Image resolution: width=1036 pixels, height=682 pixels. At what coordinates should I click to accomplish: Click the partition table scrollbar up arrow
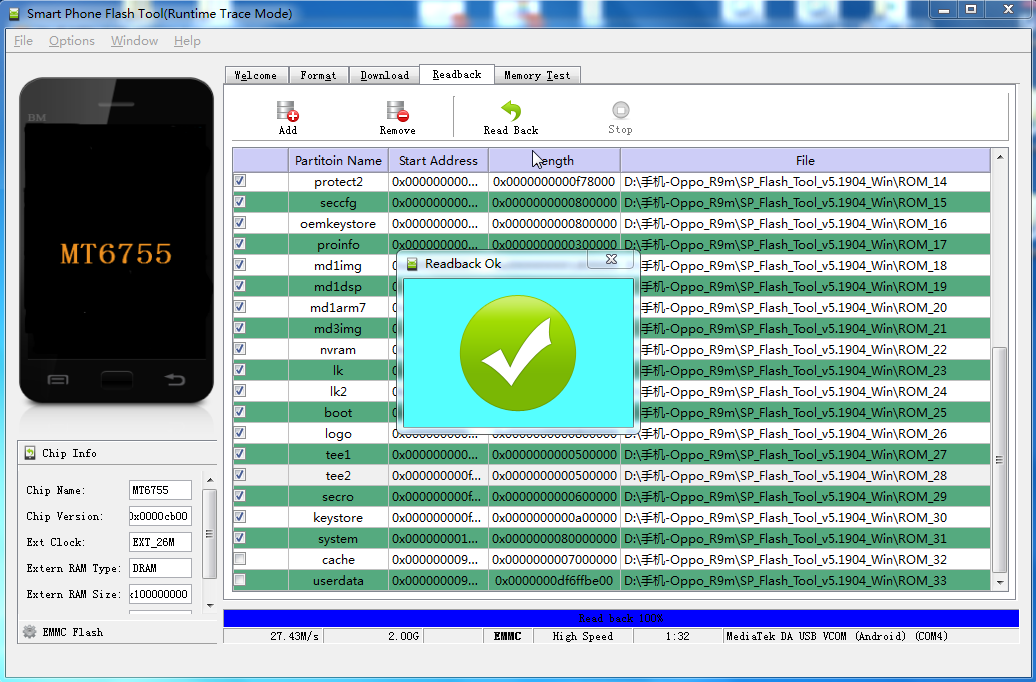[x=1000, y=157]
